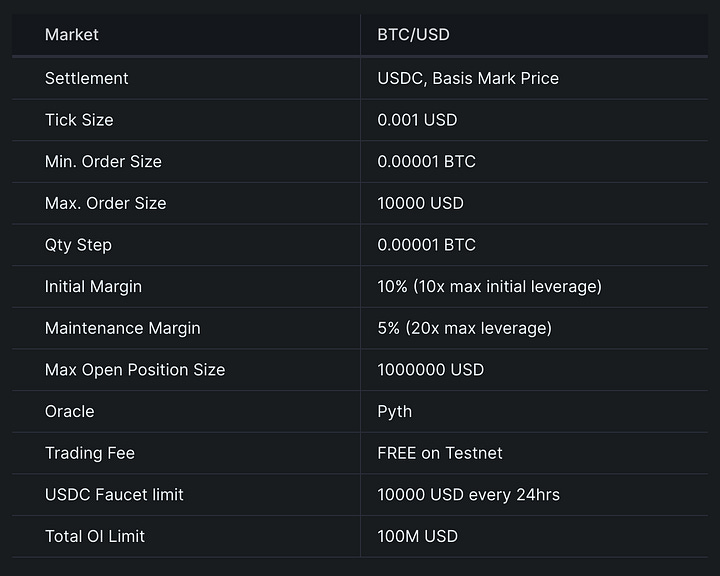Click the Qty Step row label
720x576 pixels.
coord(78,245)
